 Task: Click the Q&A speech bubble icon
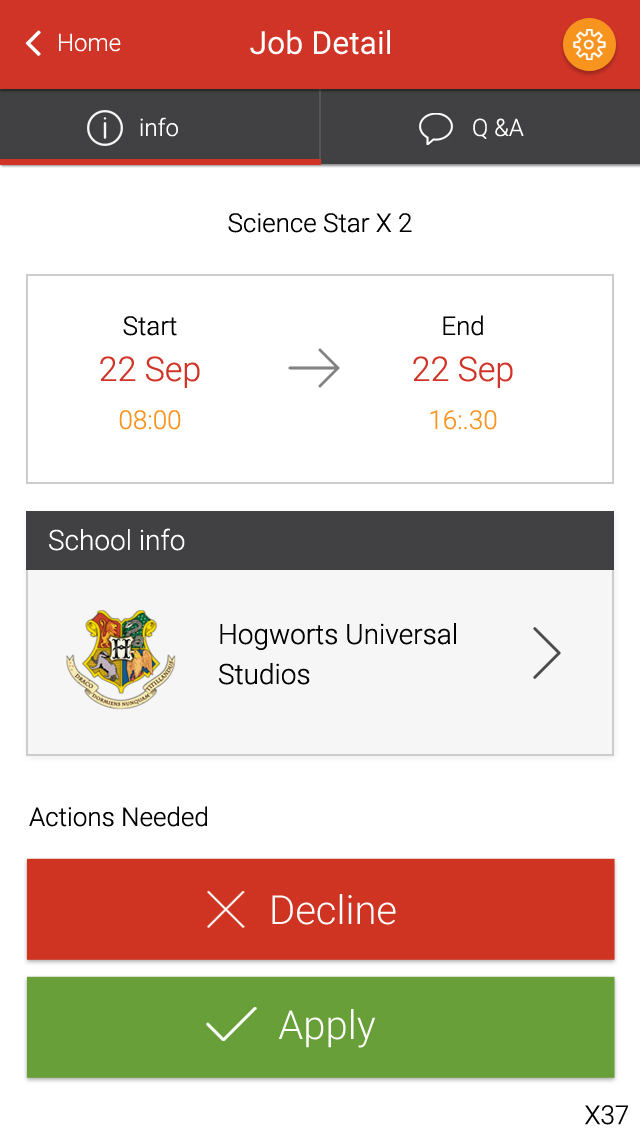pos(435,129)
